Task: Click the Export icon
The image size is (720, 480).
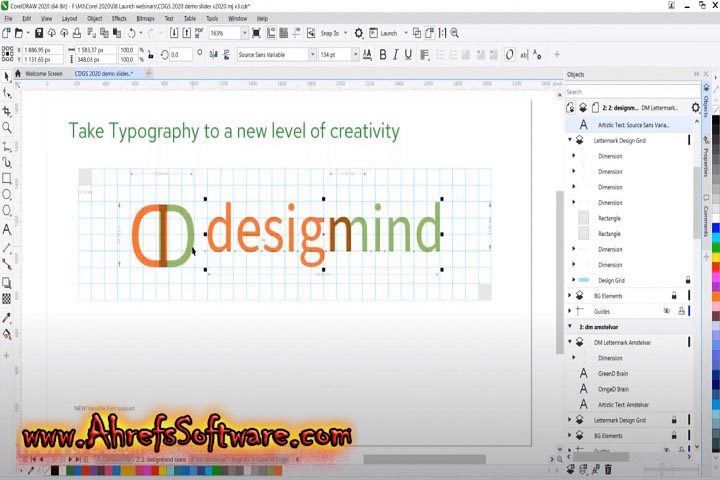Action: point(186,33)
